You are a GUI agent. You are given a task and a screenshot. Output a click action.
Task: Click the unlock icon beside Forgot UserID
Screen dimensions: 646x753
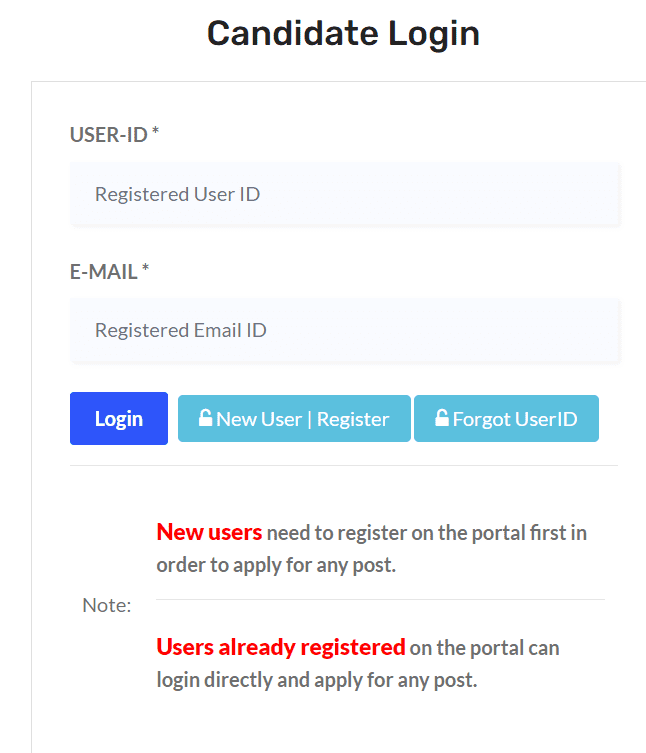pos(441,418)
